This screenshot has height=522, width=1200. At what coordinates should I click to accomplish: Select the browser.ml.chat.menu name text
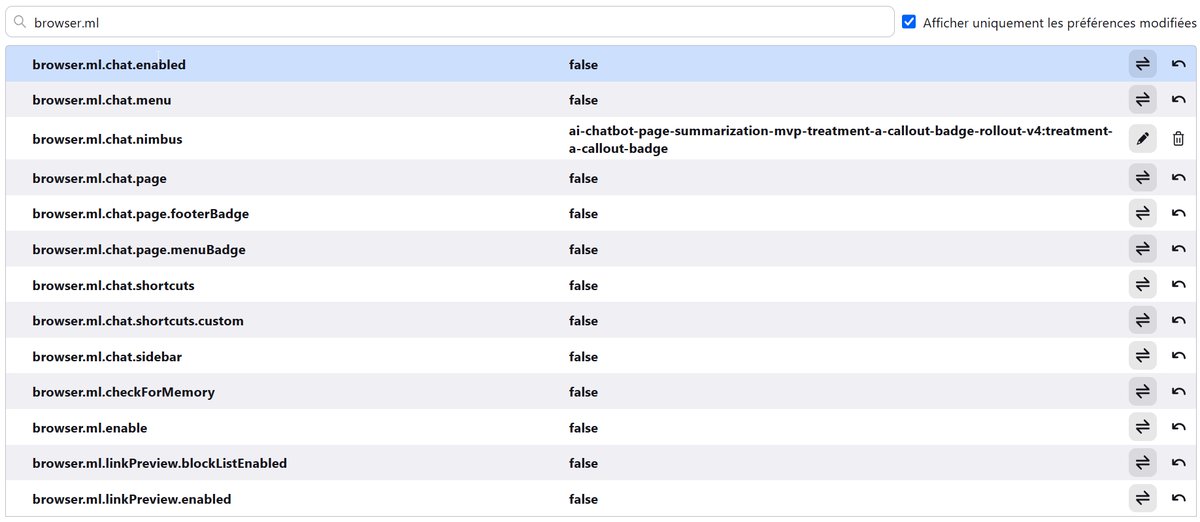[x=102, y=100]
